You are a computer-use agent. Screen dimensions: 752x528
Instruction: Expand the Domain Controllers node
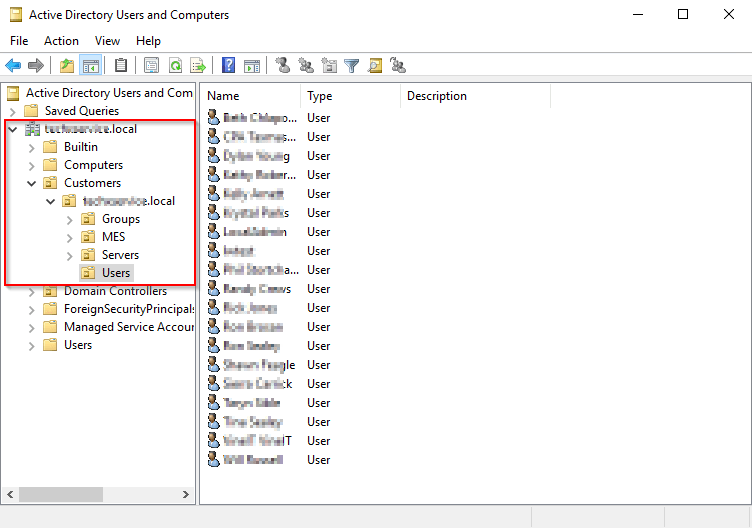pyautogui.click(x=32, y=292)
